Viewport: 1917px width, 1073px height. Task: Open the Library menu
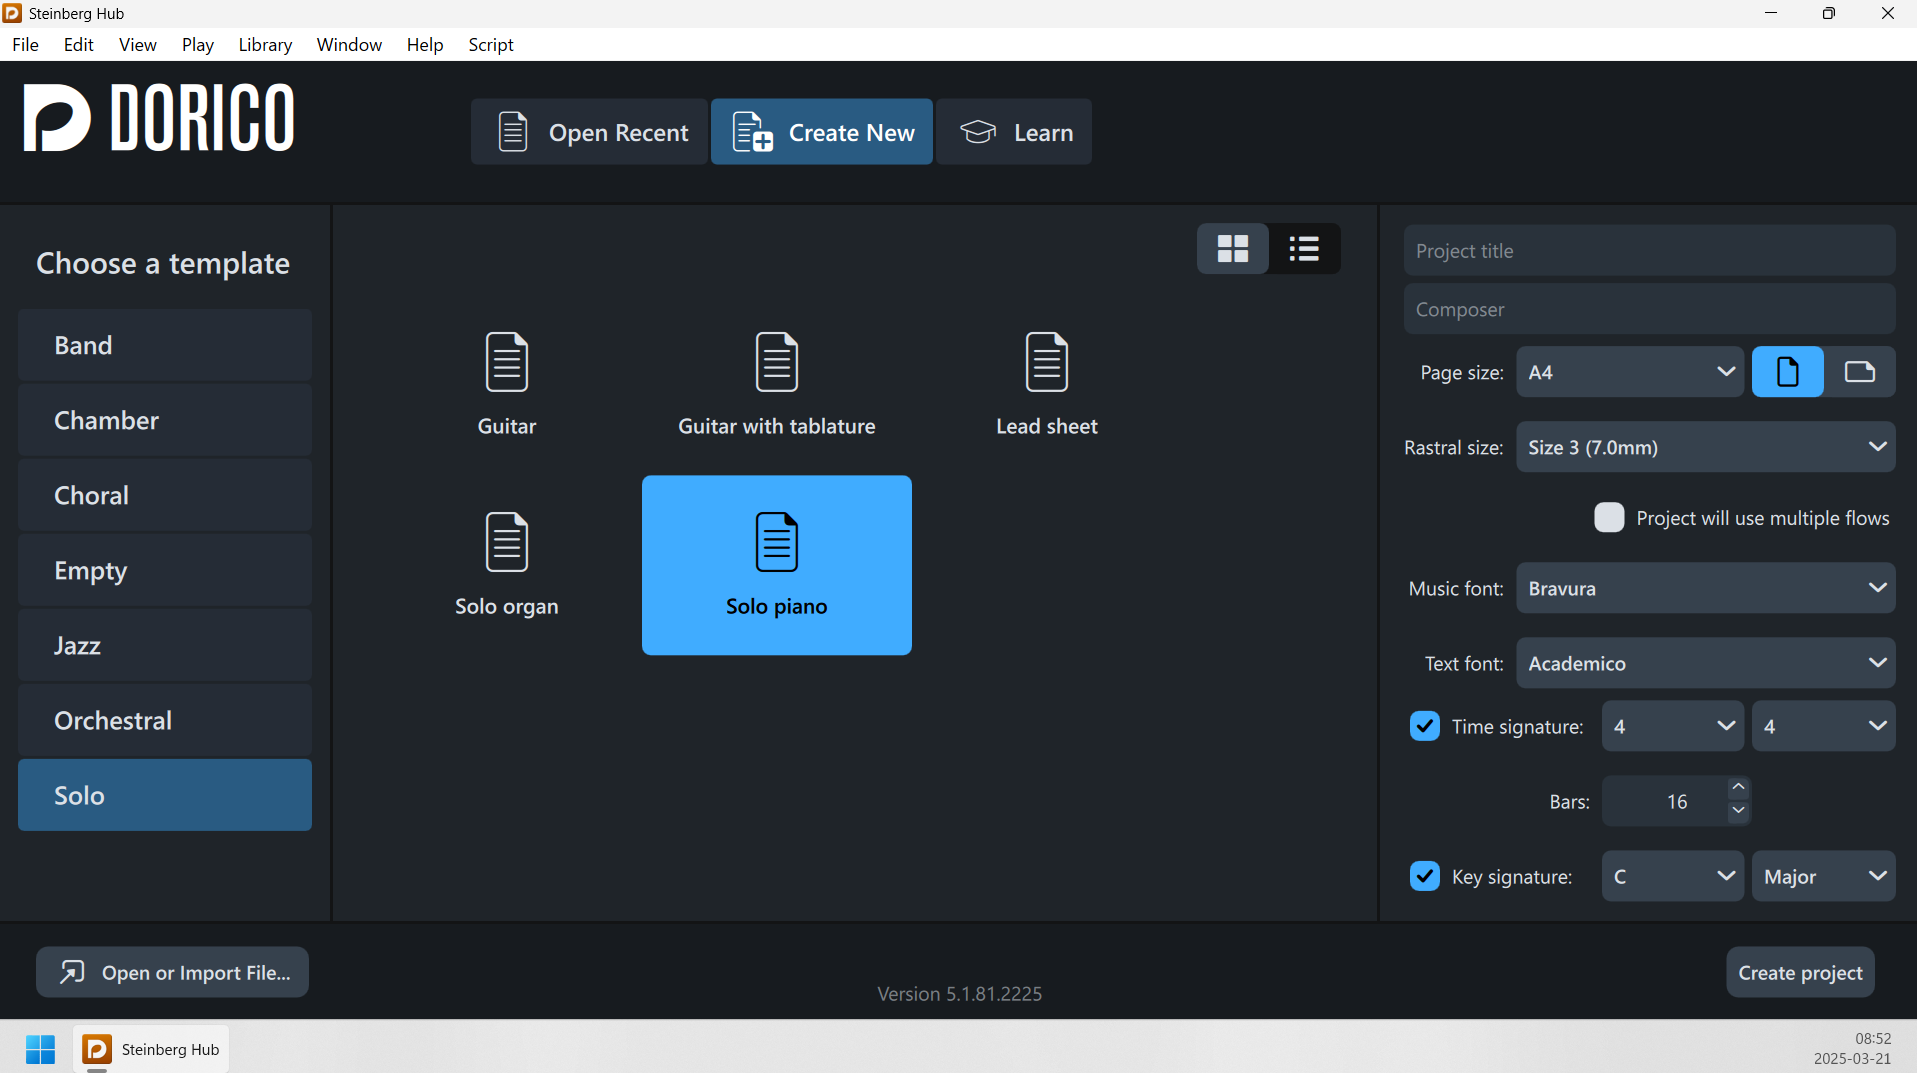(x=265, y=44)
